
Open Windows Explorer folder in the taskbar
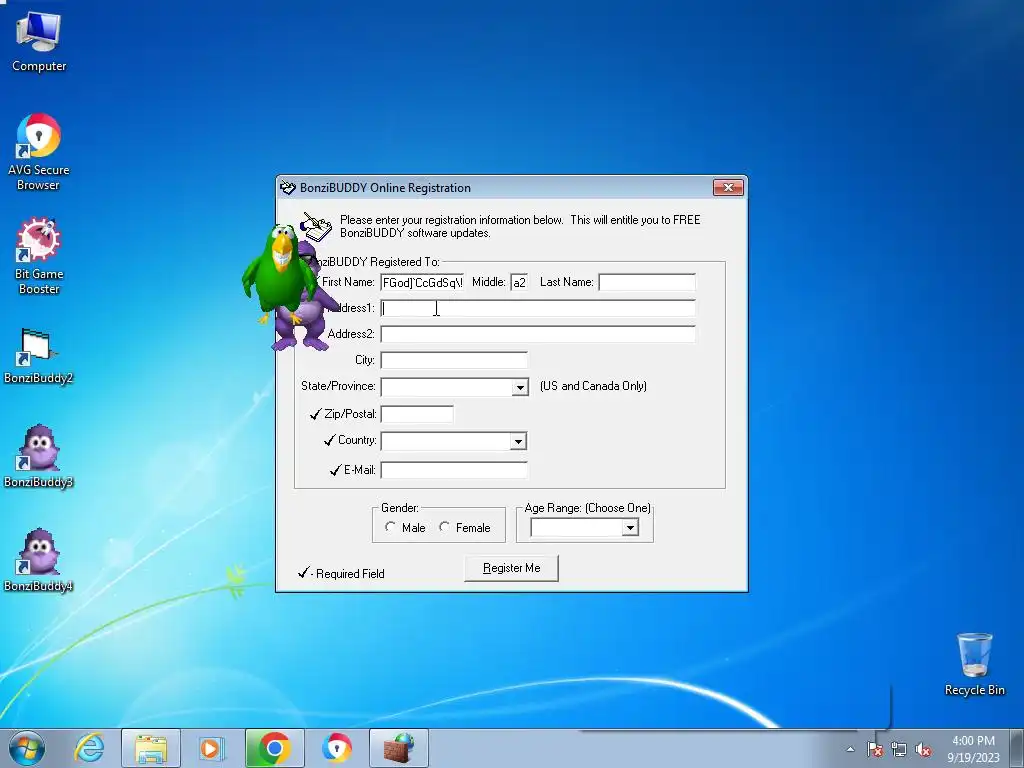pos(151,748)
